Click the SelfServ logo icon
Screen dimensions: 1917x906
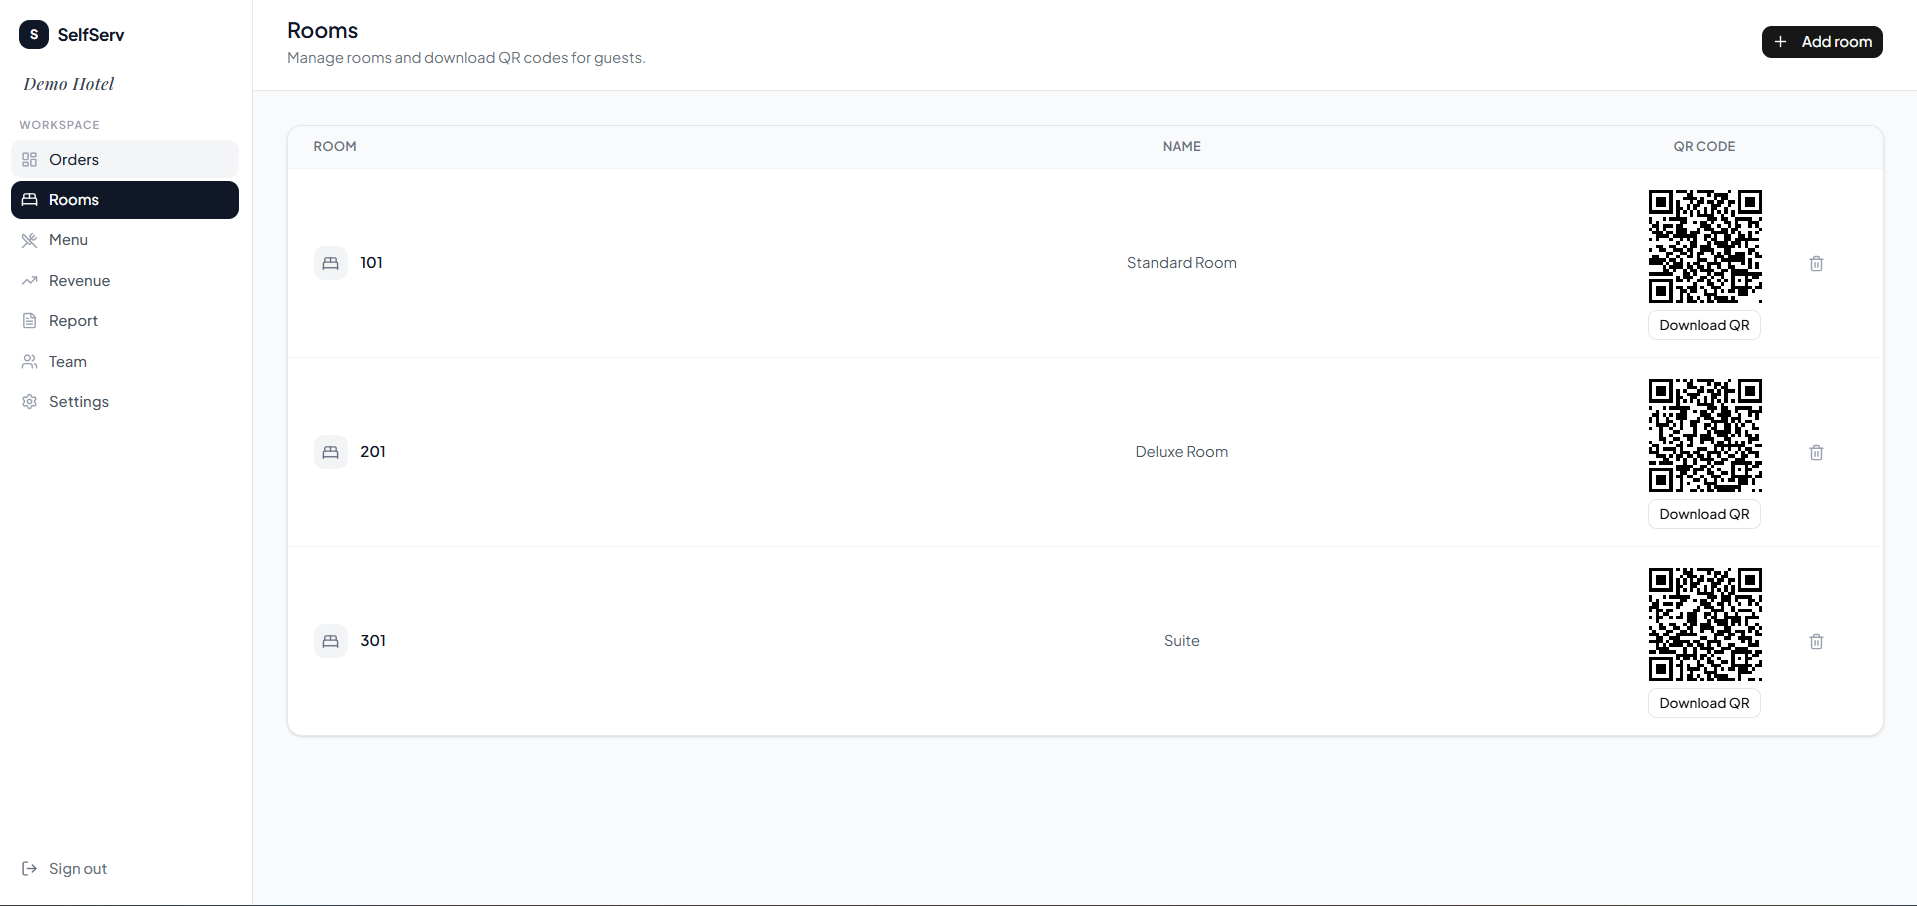click(34, 34)
